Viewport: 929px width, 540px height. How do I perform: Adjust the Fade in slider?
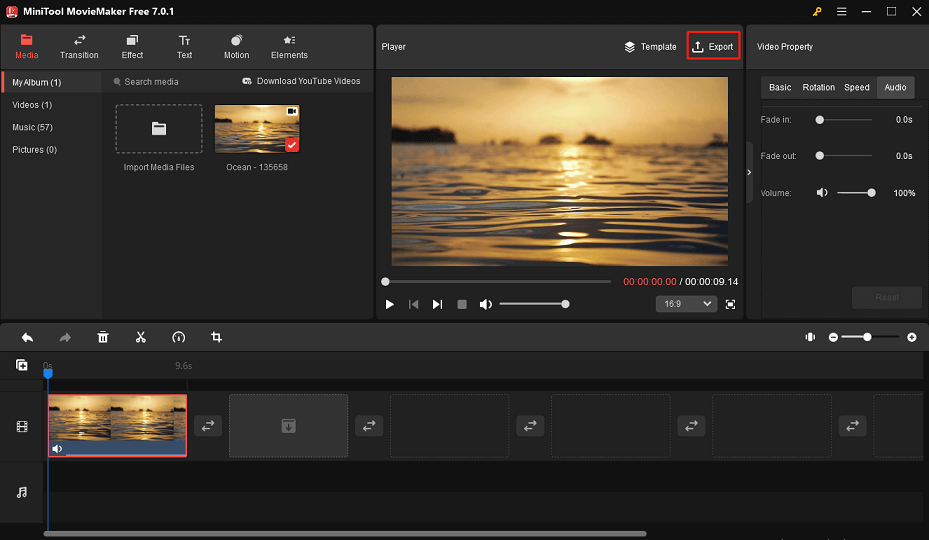pos(845,120)
